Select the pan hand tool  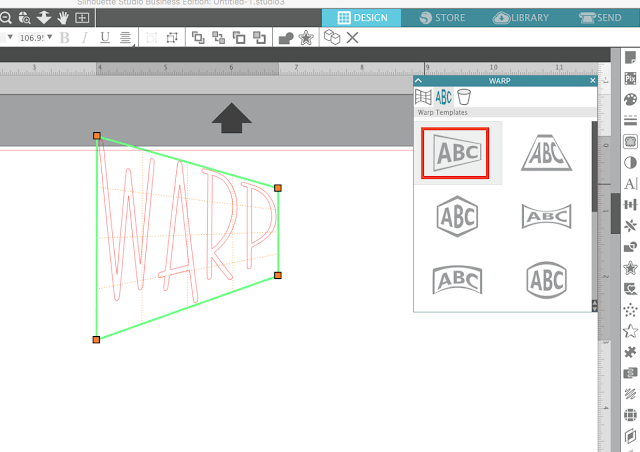[63, 18]
